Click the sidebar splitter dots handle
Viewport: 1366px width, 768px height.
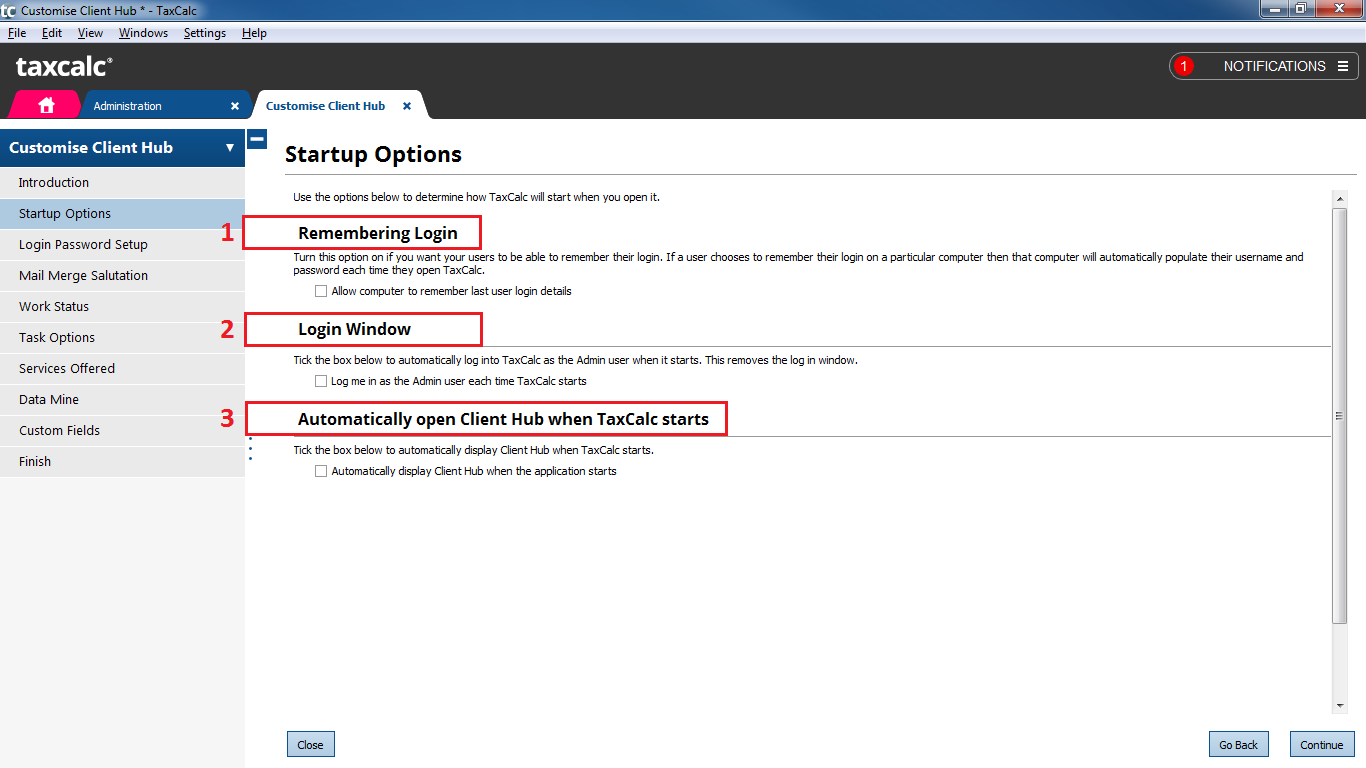click(250, 449)
